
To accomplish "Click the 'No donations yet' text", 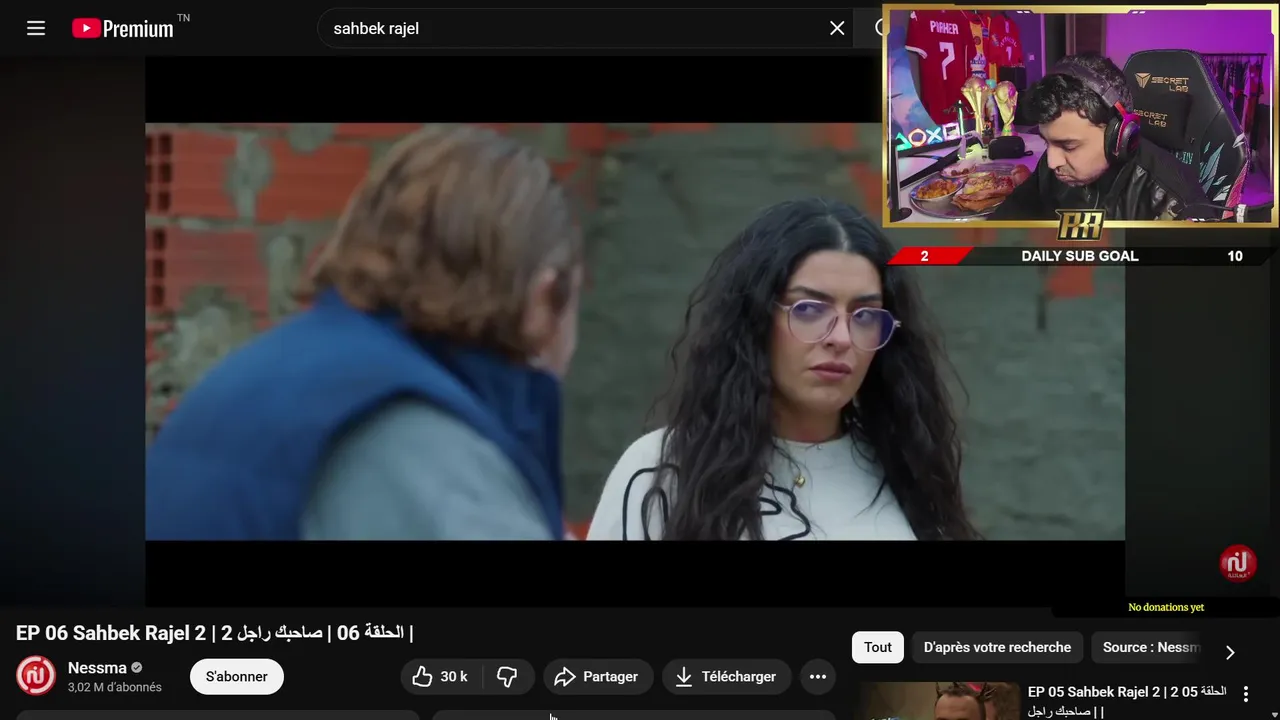I will coord(1166,607).
